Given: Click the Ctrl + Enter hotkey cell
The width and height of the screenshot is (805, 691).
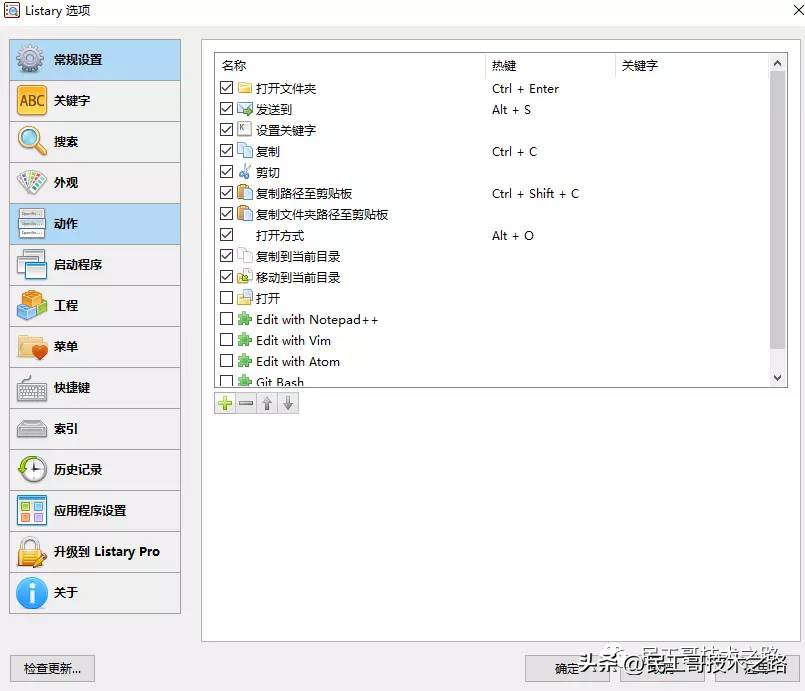Looking at the screenshot, I should [525, 89].
